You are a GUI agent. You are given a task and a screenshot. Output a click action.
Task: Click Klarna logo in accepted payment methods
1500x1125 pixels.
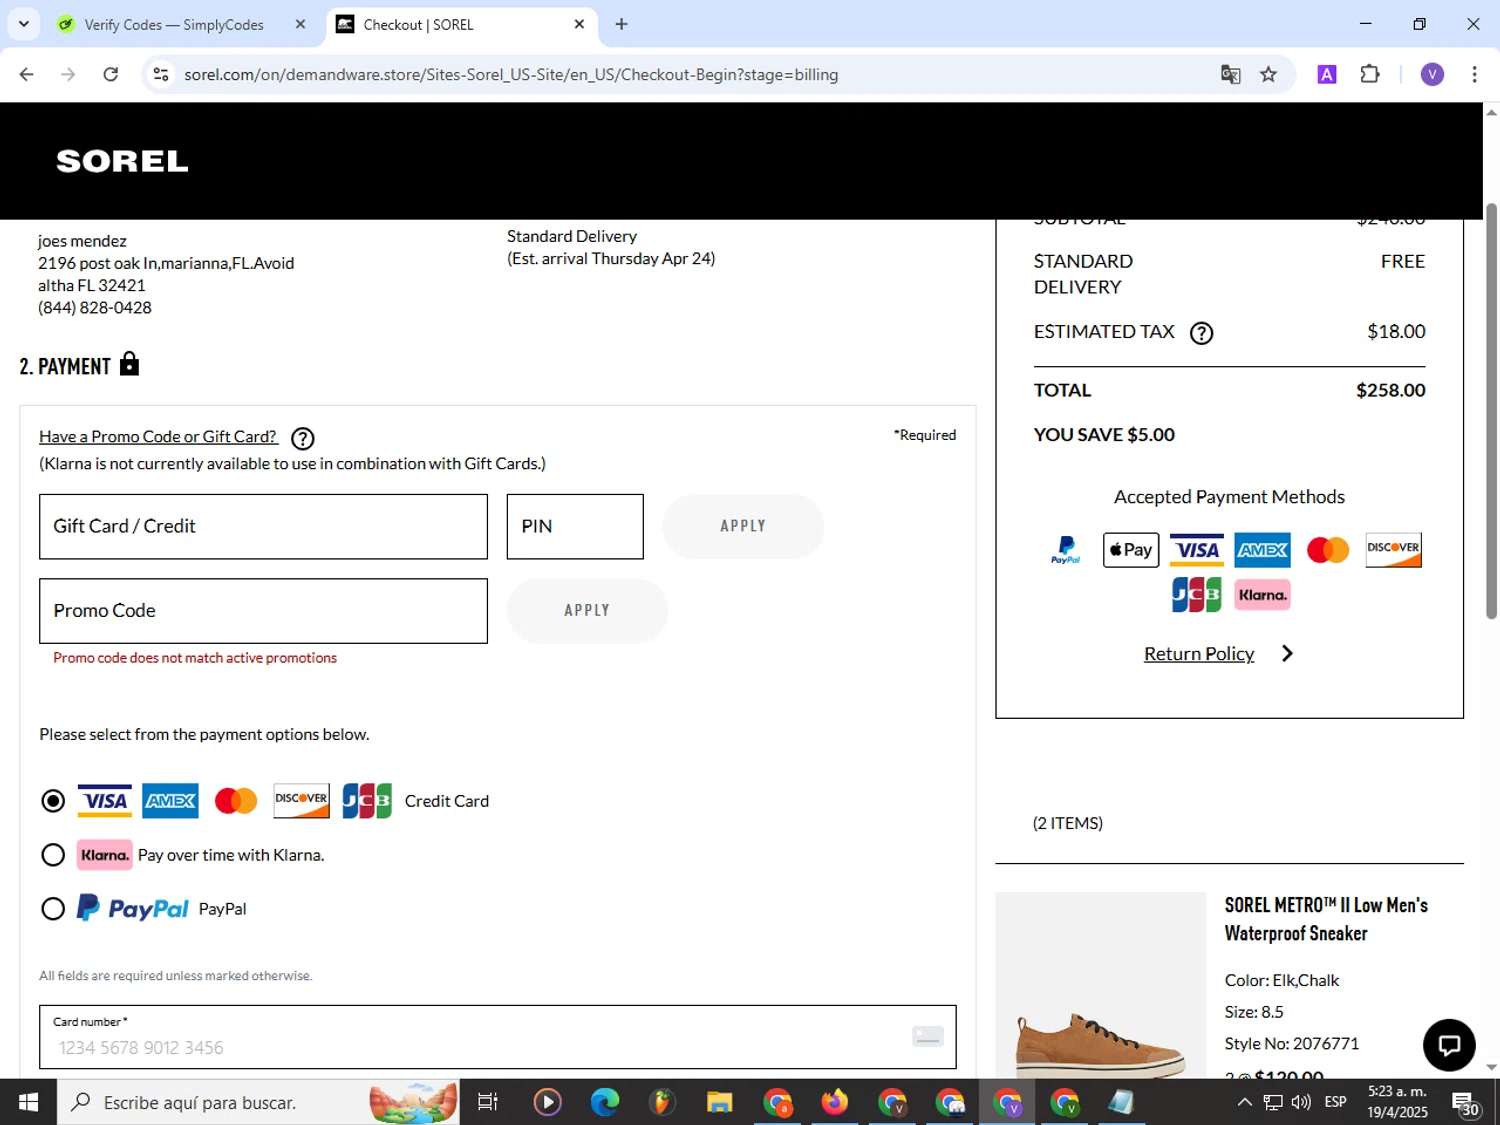(1262, 595)
